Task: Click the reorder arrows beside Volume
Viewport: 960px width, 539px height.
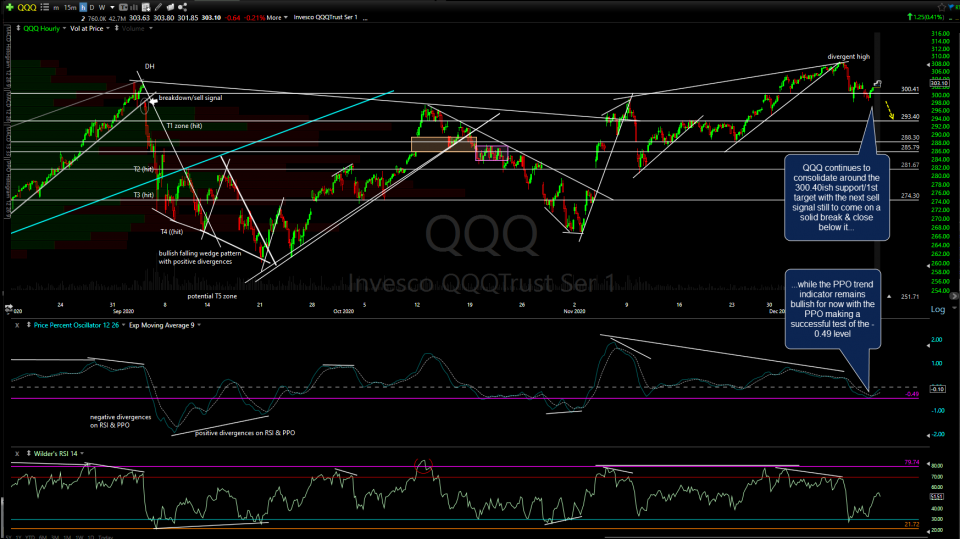Action: [116, 28]
